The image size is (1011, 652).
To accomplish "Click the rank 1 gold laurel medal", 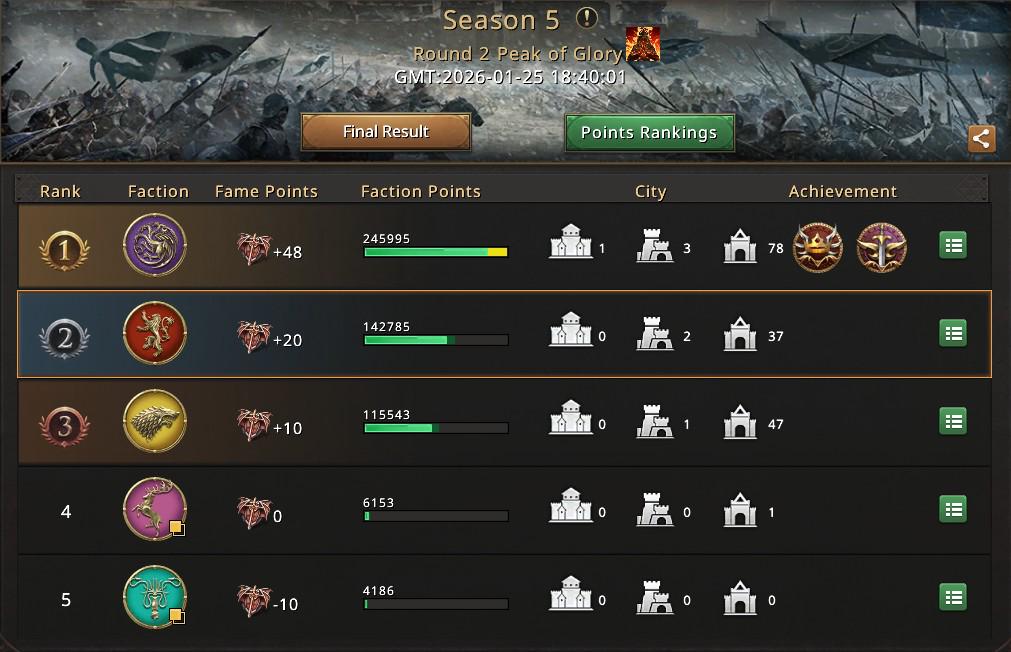I will coord(64,250).
